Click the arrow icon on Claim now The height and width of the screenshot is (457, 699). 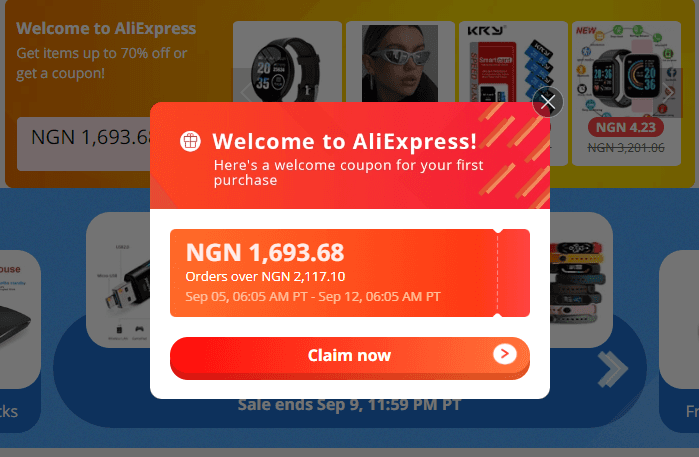click(505, 354)
